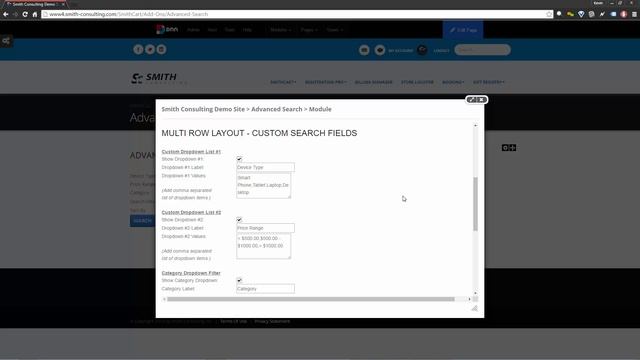The height and width of the screenshot is (360, 640).
Task: Click the light blue extension icon
Action: click(613, 14)
